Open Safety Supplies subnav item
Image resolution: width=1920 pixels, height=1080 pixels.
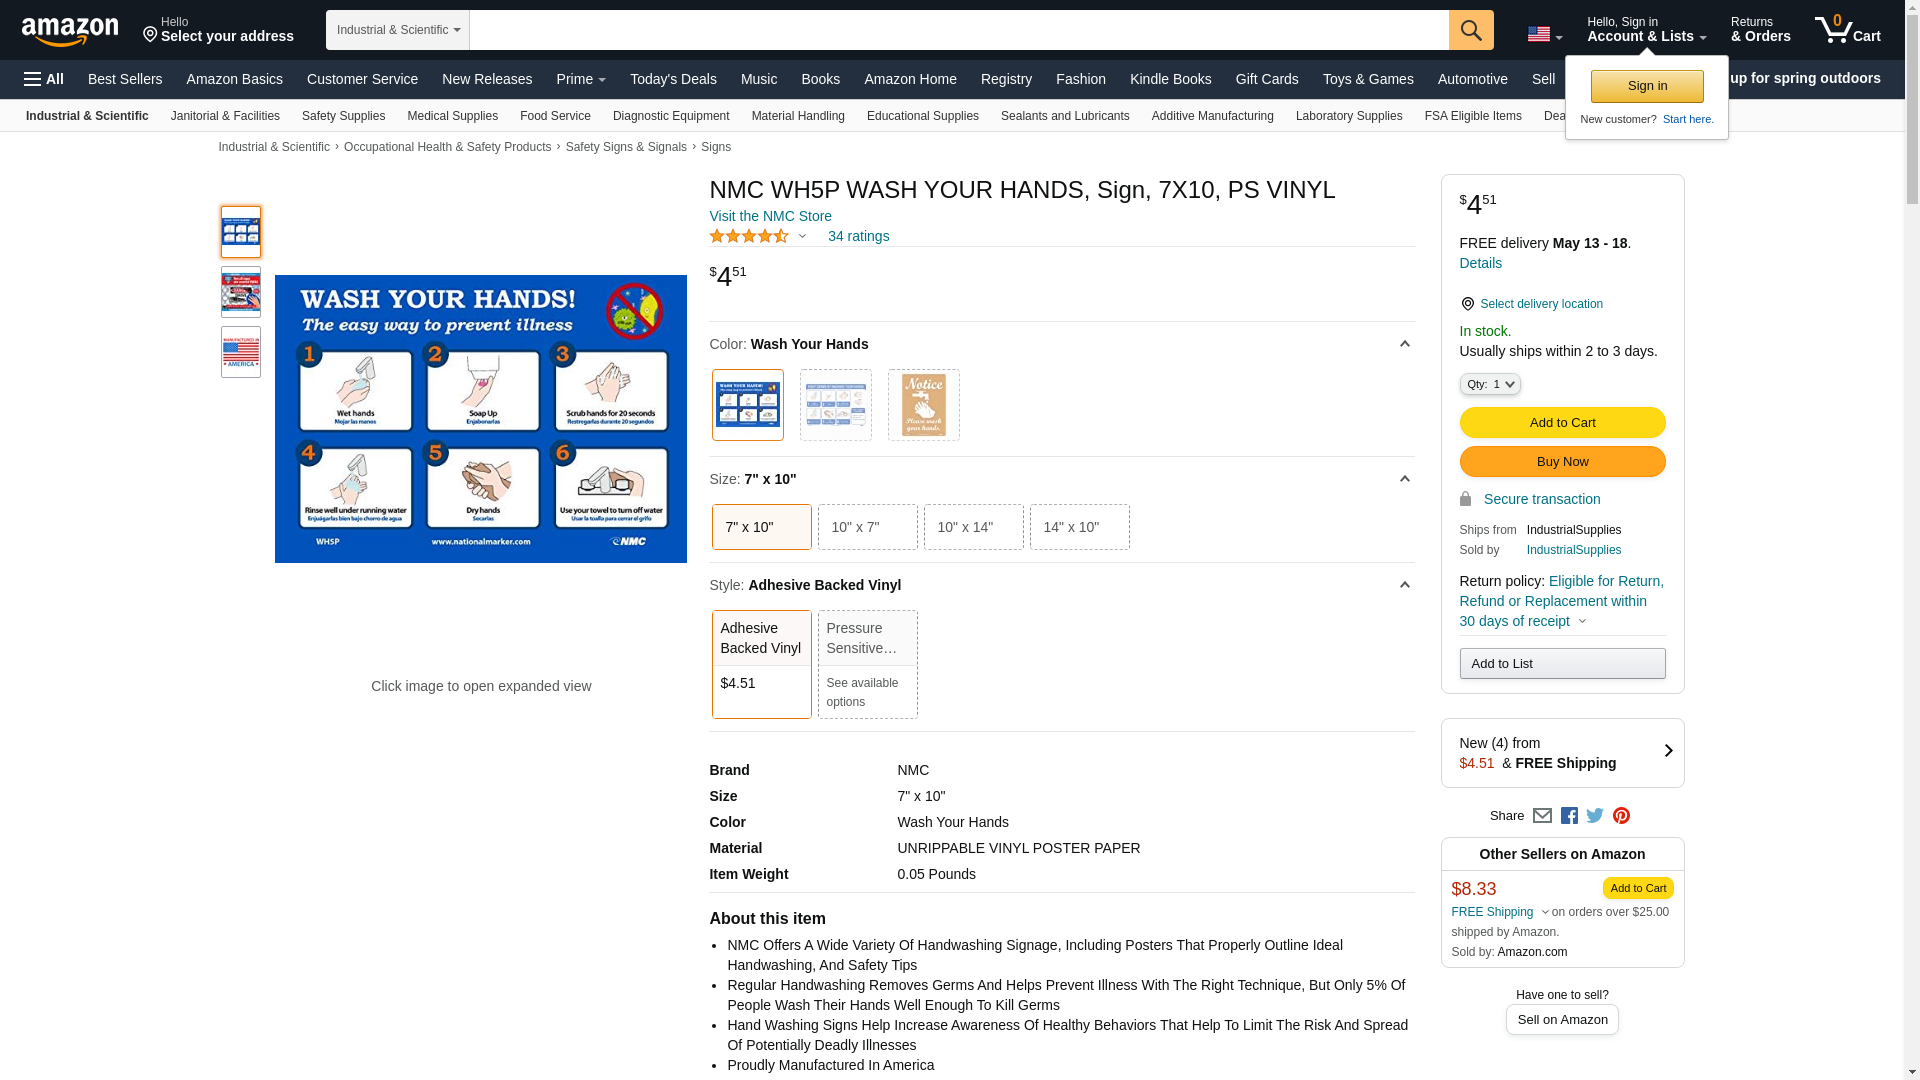343,116
